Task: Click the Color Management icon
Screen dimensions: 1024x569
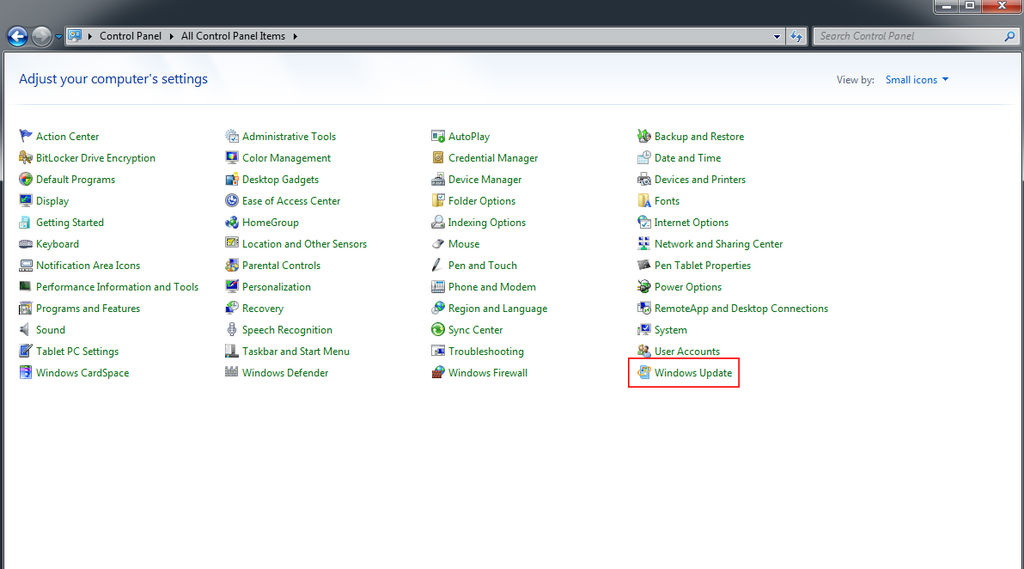Action: tap(232, 157)
